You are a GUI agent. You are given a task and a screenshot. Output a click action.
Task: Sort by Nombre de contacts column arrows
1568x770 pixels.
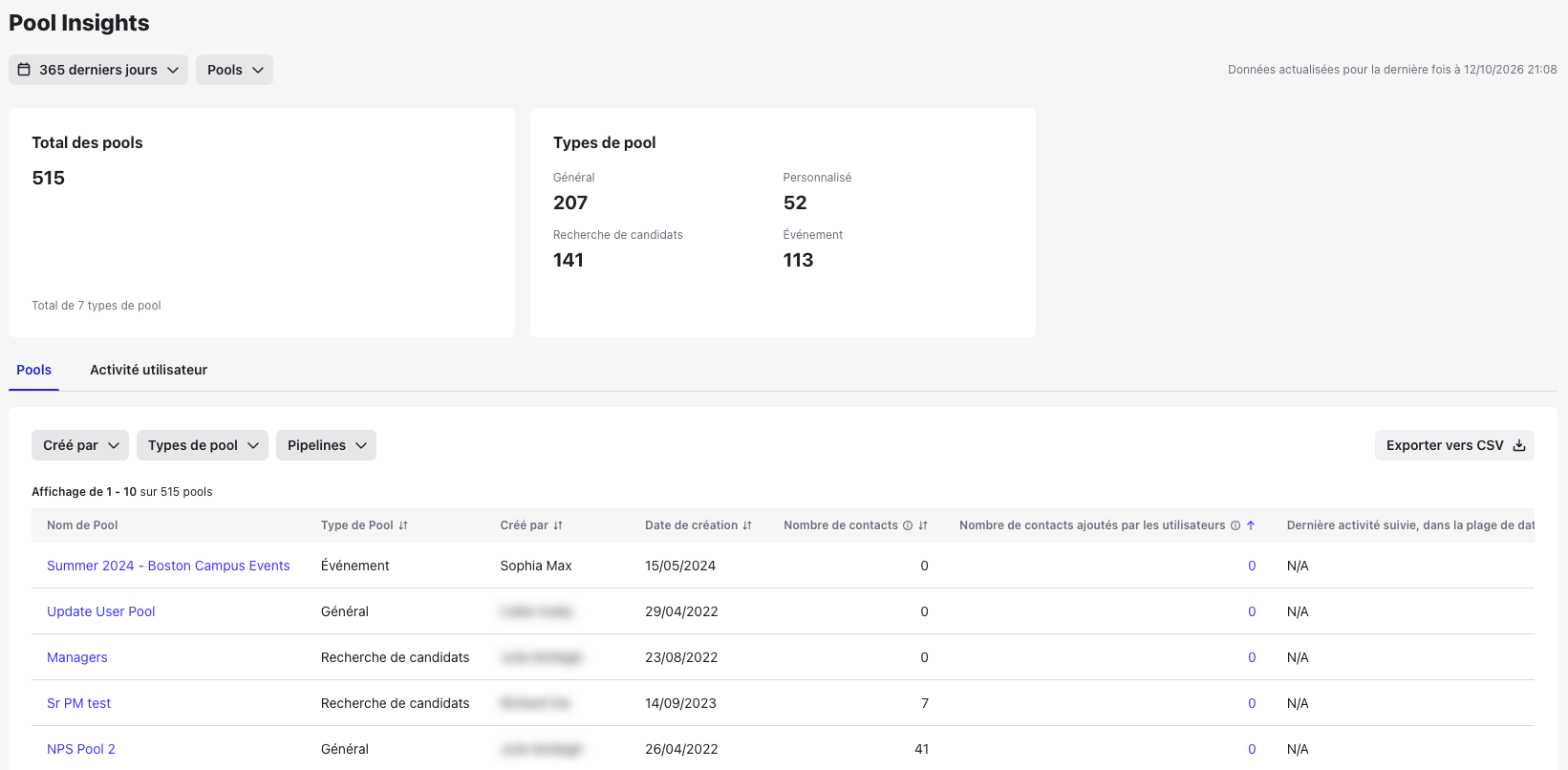pyautogui.click(x=923, y=525)
